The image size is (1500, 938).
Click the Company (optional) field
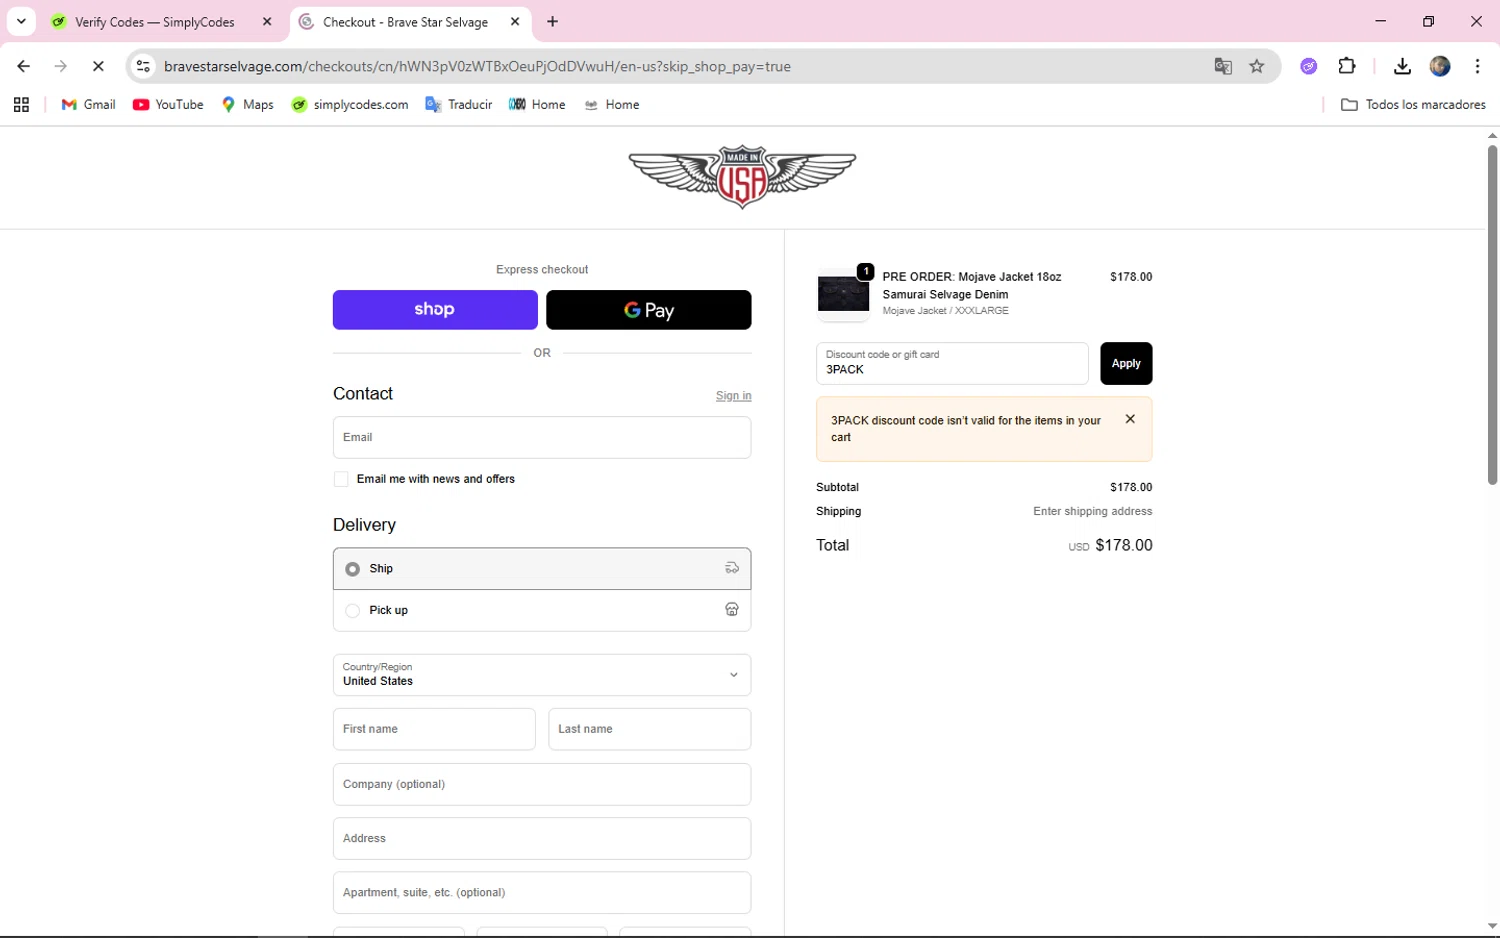[x=542, y=784]
